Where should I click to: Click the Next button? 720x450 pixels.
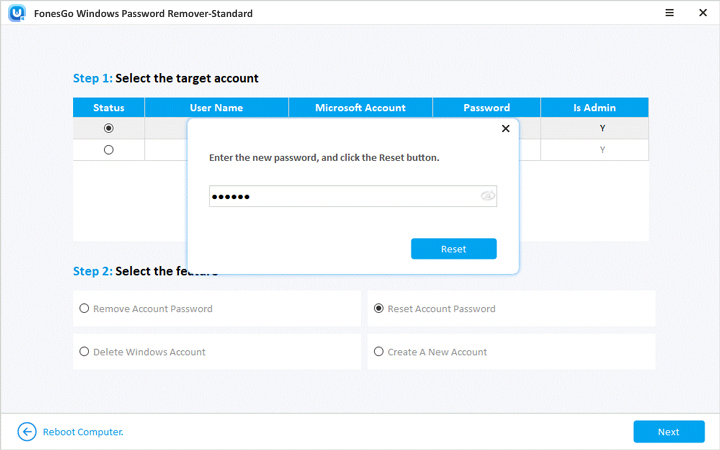click(668, 432)
